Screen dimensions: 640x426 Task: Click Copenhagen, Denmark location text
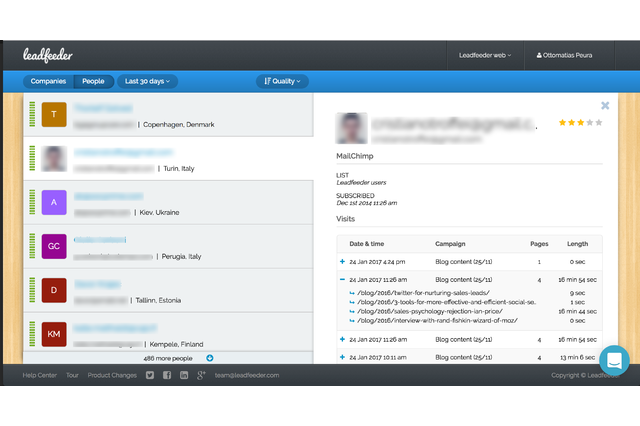[x=178, y=124]
